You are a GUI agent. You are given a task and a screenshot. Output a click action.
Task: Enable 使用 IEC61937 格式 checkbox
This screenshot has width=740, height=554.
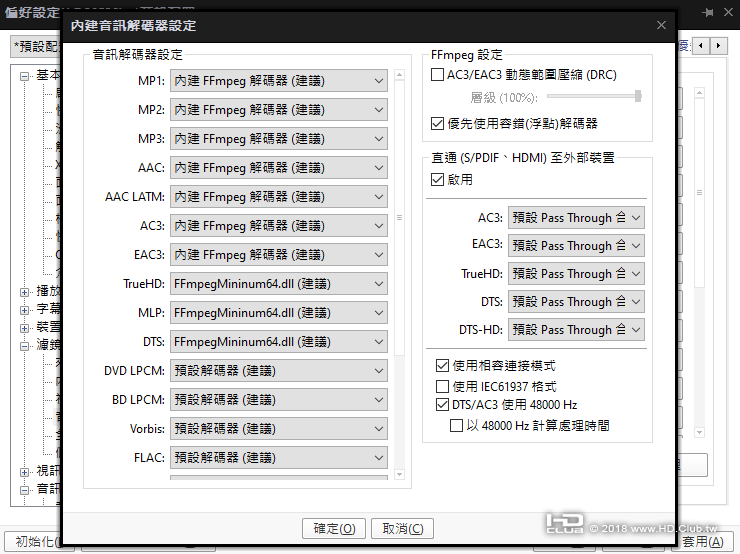pyautogui.click(x=442, y=386)
